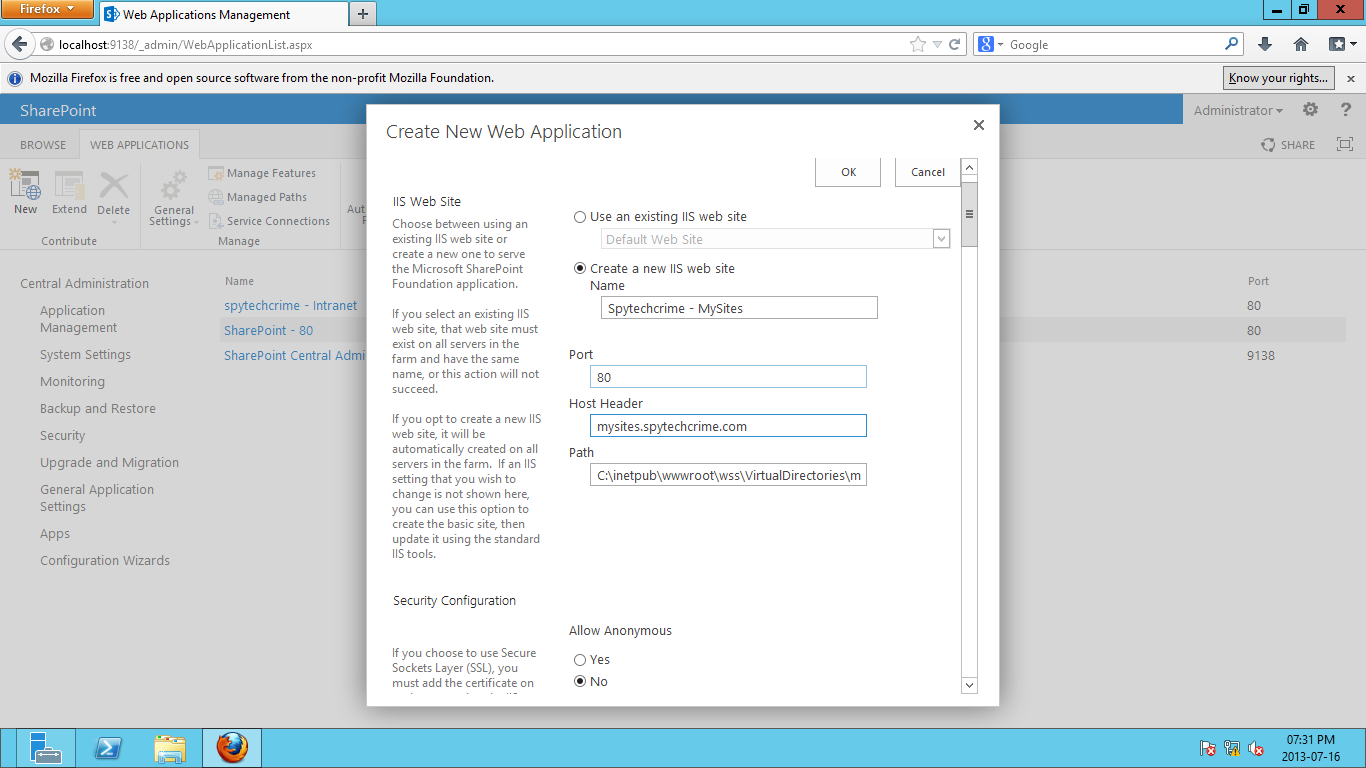Open the address bar history dropdown arrow
This screenshot has height=768, width=1366.
tap(937, 44)
